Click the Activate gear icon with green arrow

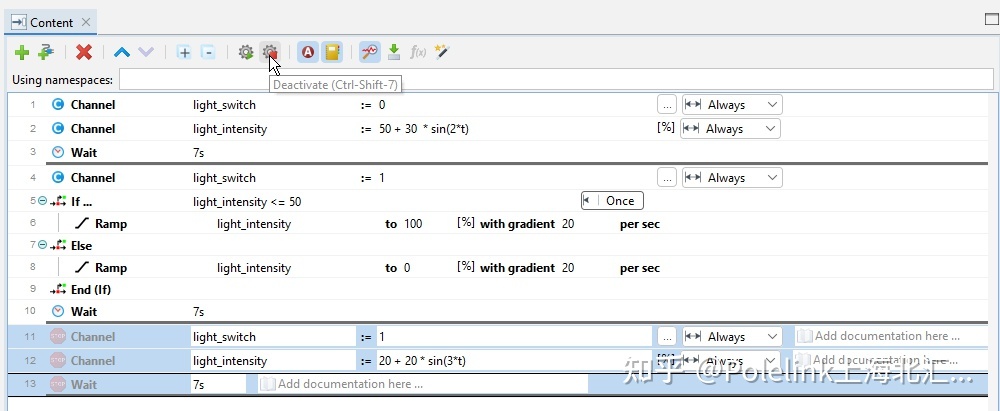246,52
